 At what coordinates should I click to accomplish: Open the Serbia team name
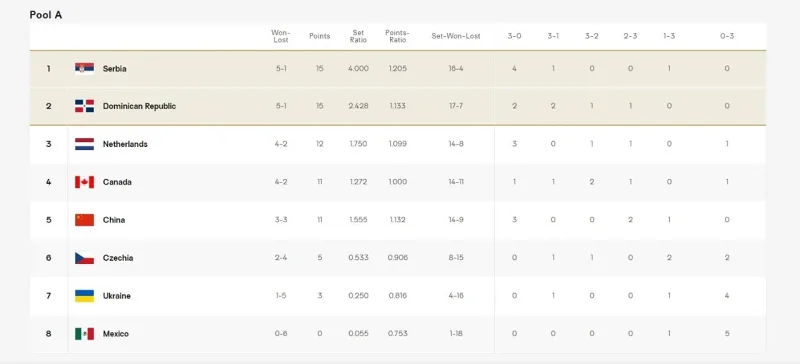114,68
